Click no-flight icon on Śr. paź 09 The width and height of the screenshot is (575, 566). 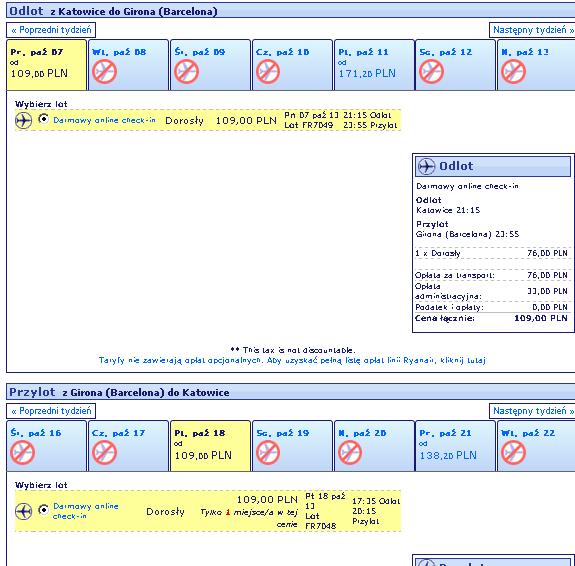coord(186,72)
